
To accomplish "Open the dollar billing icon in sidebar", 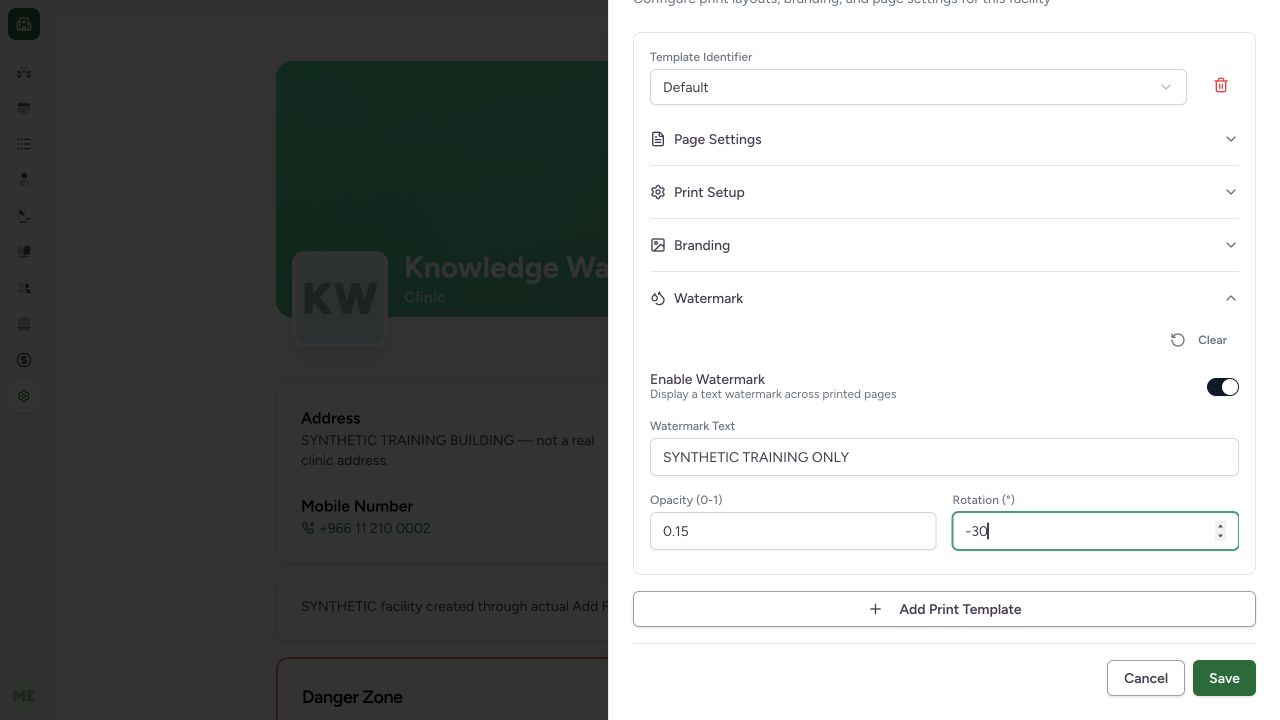I will (24, 360).
